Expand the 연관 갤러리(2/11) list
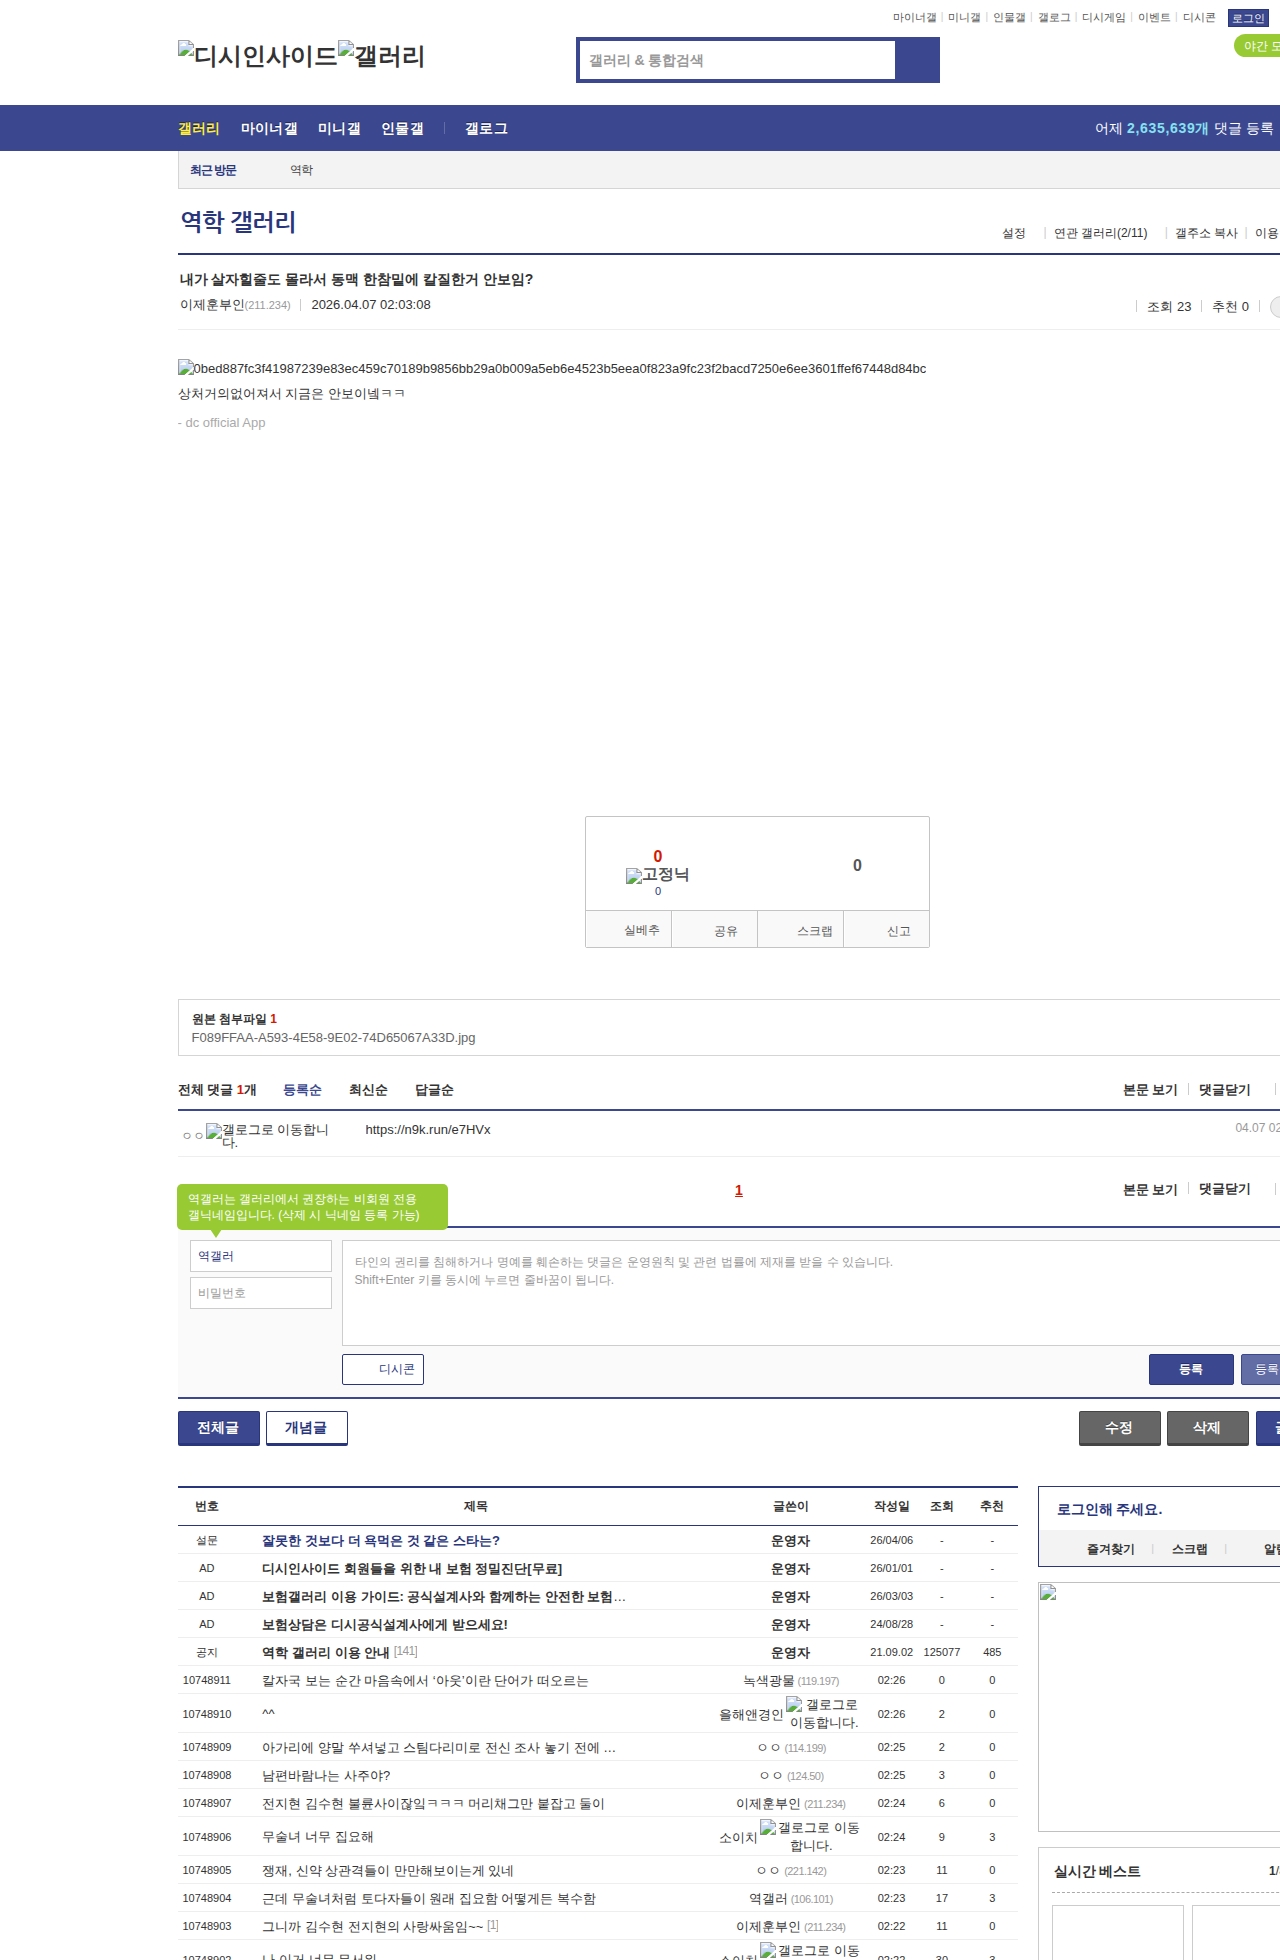The height and width of the screenshot is (1960, 1280). (1101, 233)
